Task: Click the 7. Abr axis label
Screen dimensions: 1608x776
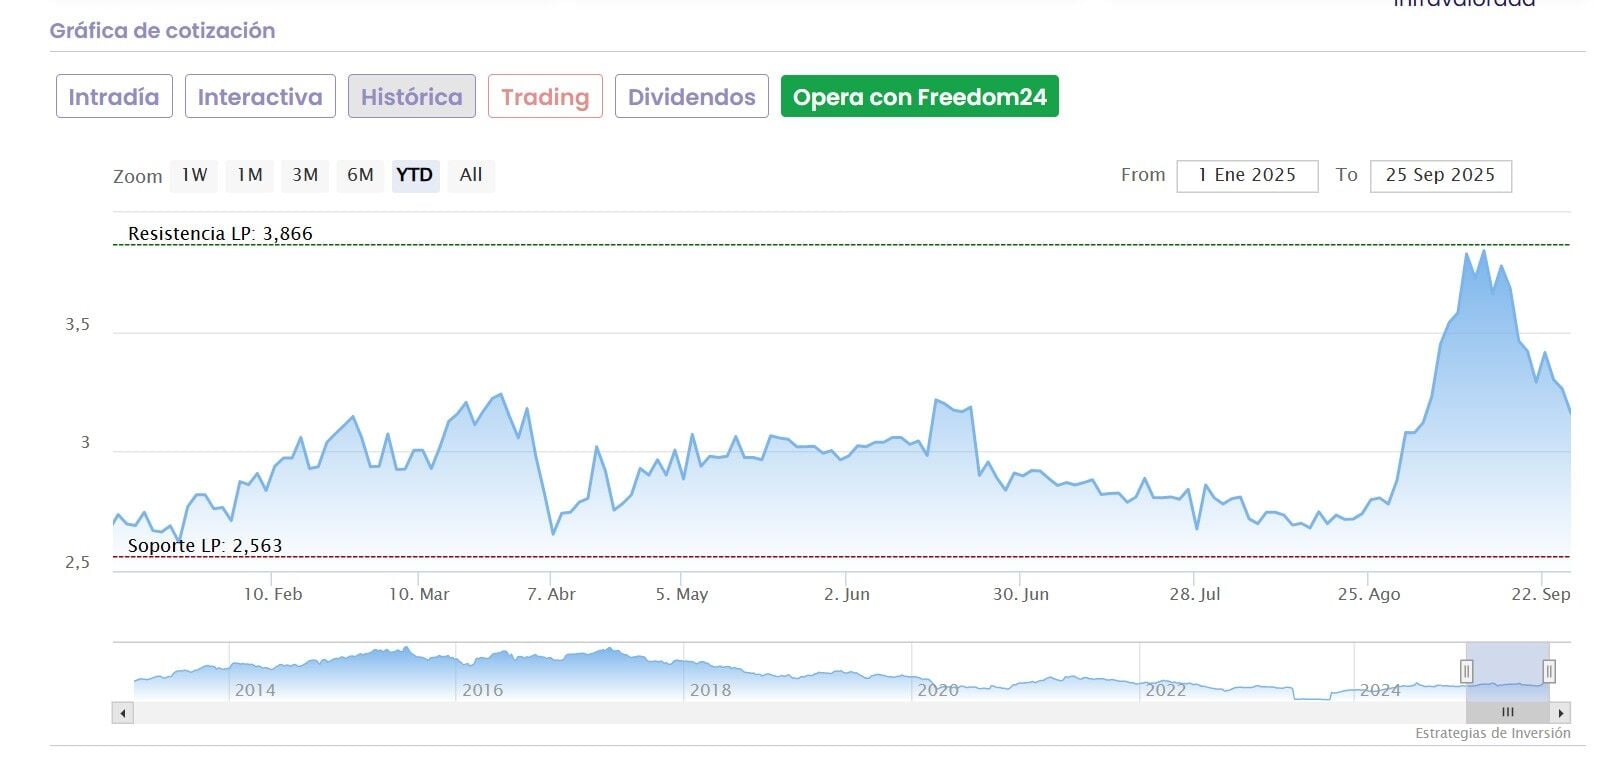Action: click(x=552, y=594)
